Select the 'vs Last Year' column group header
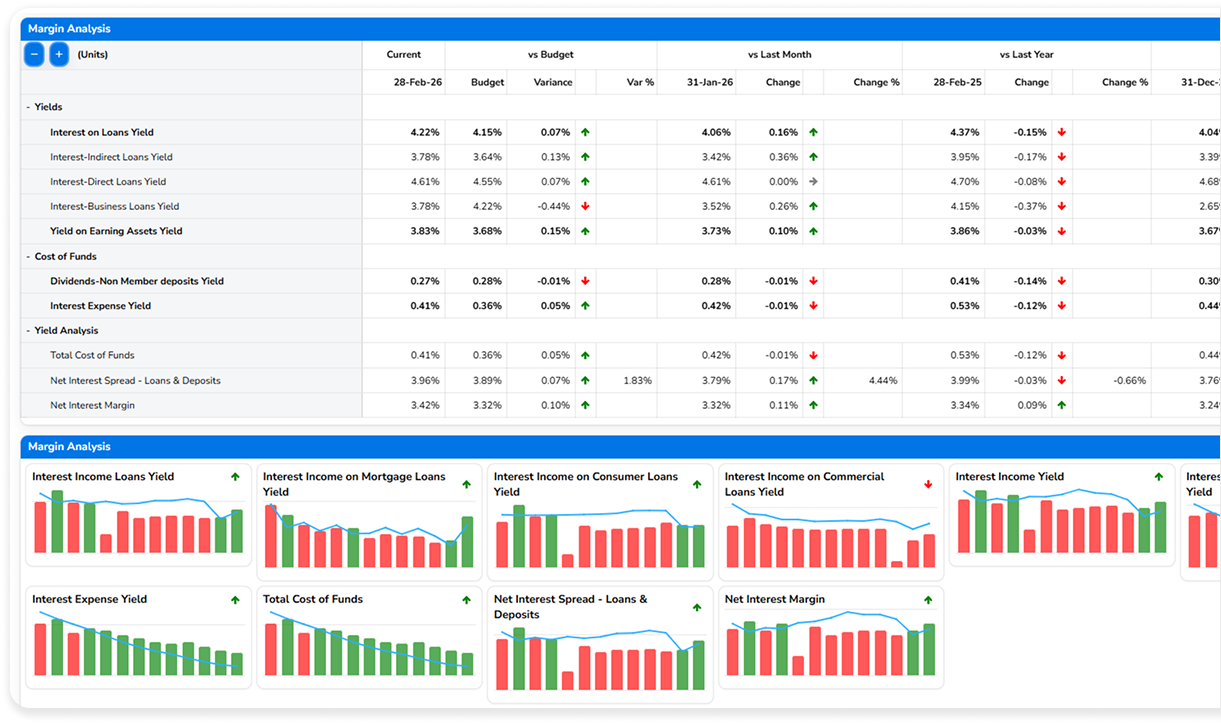This screenshot has height=724, width=1221. [x=1027, y=55]
